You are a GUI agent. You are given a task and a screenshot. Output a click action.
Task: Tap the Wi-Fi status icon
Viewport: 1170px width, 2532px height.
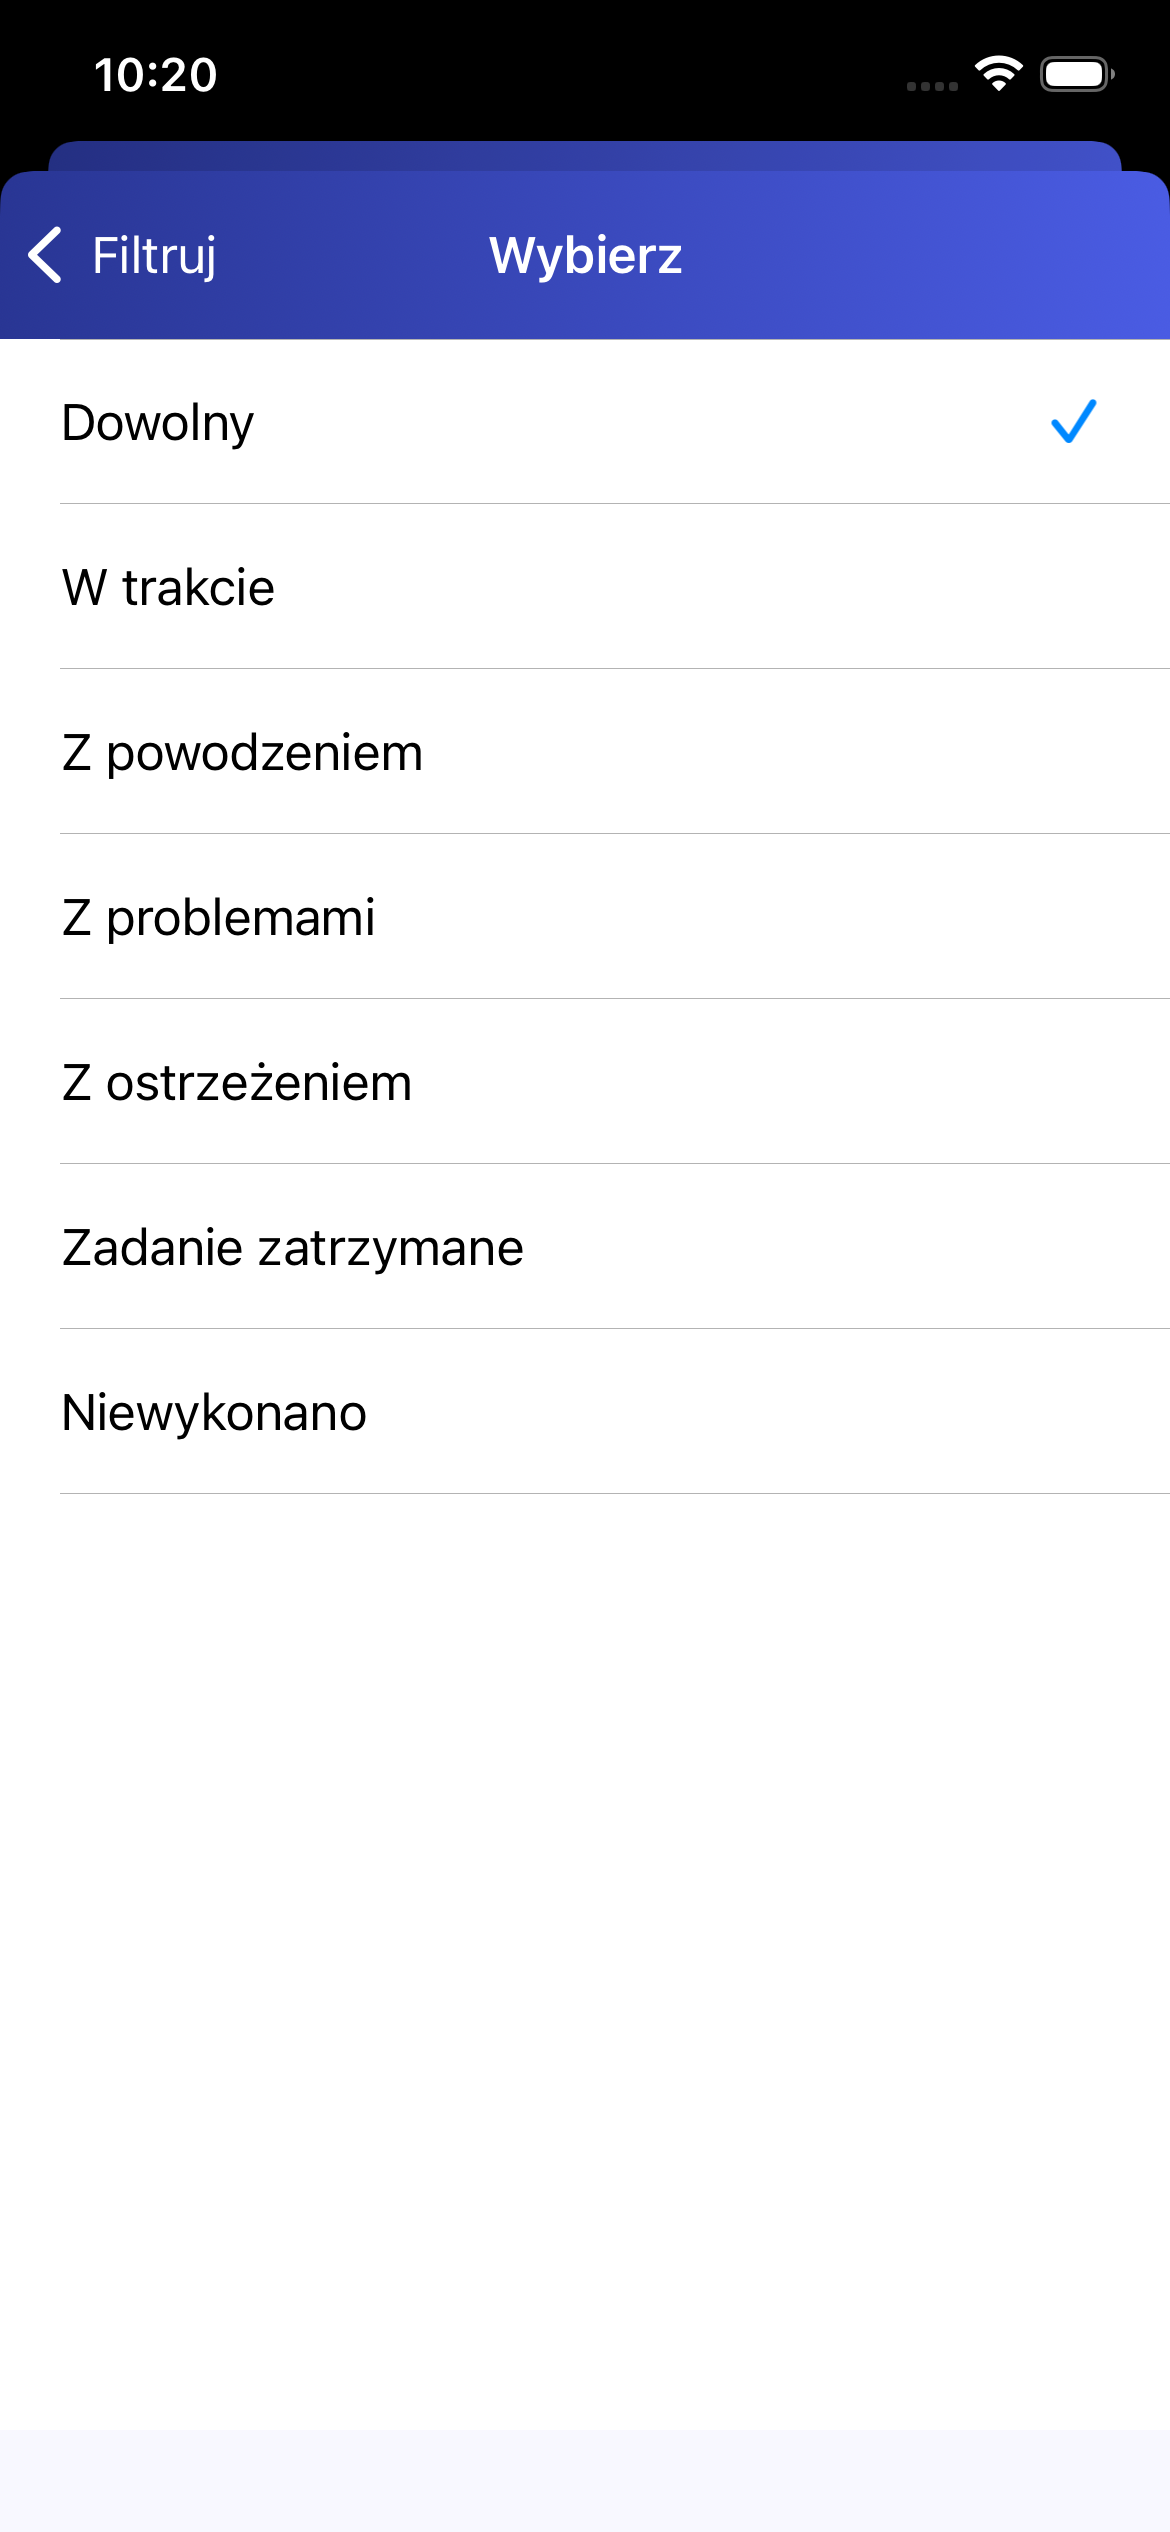pyautogui.click(x=998, y=74)
